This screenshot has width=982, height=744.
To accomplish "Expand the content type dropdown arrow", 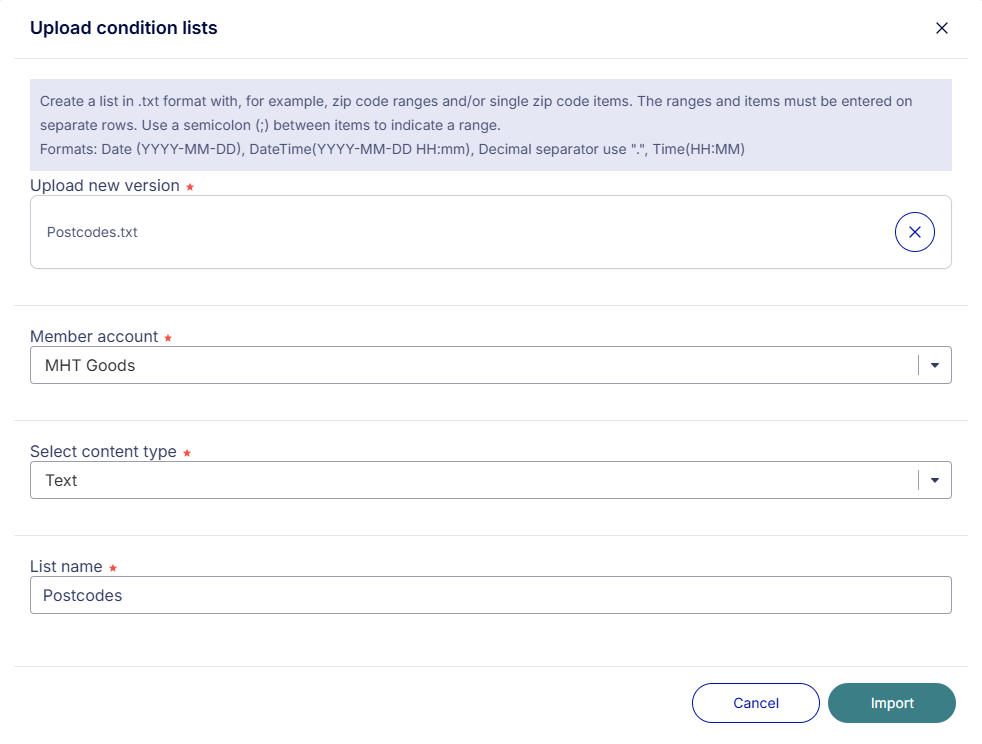I will 934,480.
